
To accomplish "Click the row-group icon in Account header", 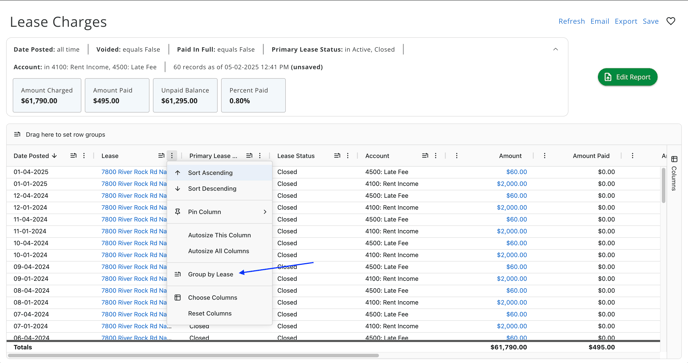I will pyautogui.click(x=425, y=155).
